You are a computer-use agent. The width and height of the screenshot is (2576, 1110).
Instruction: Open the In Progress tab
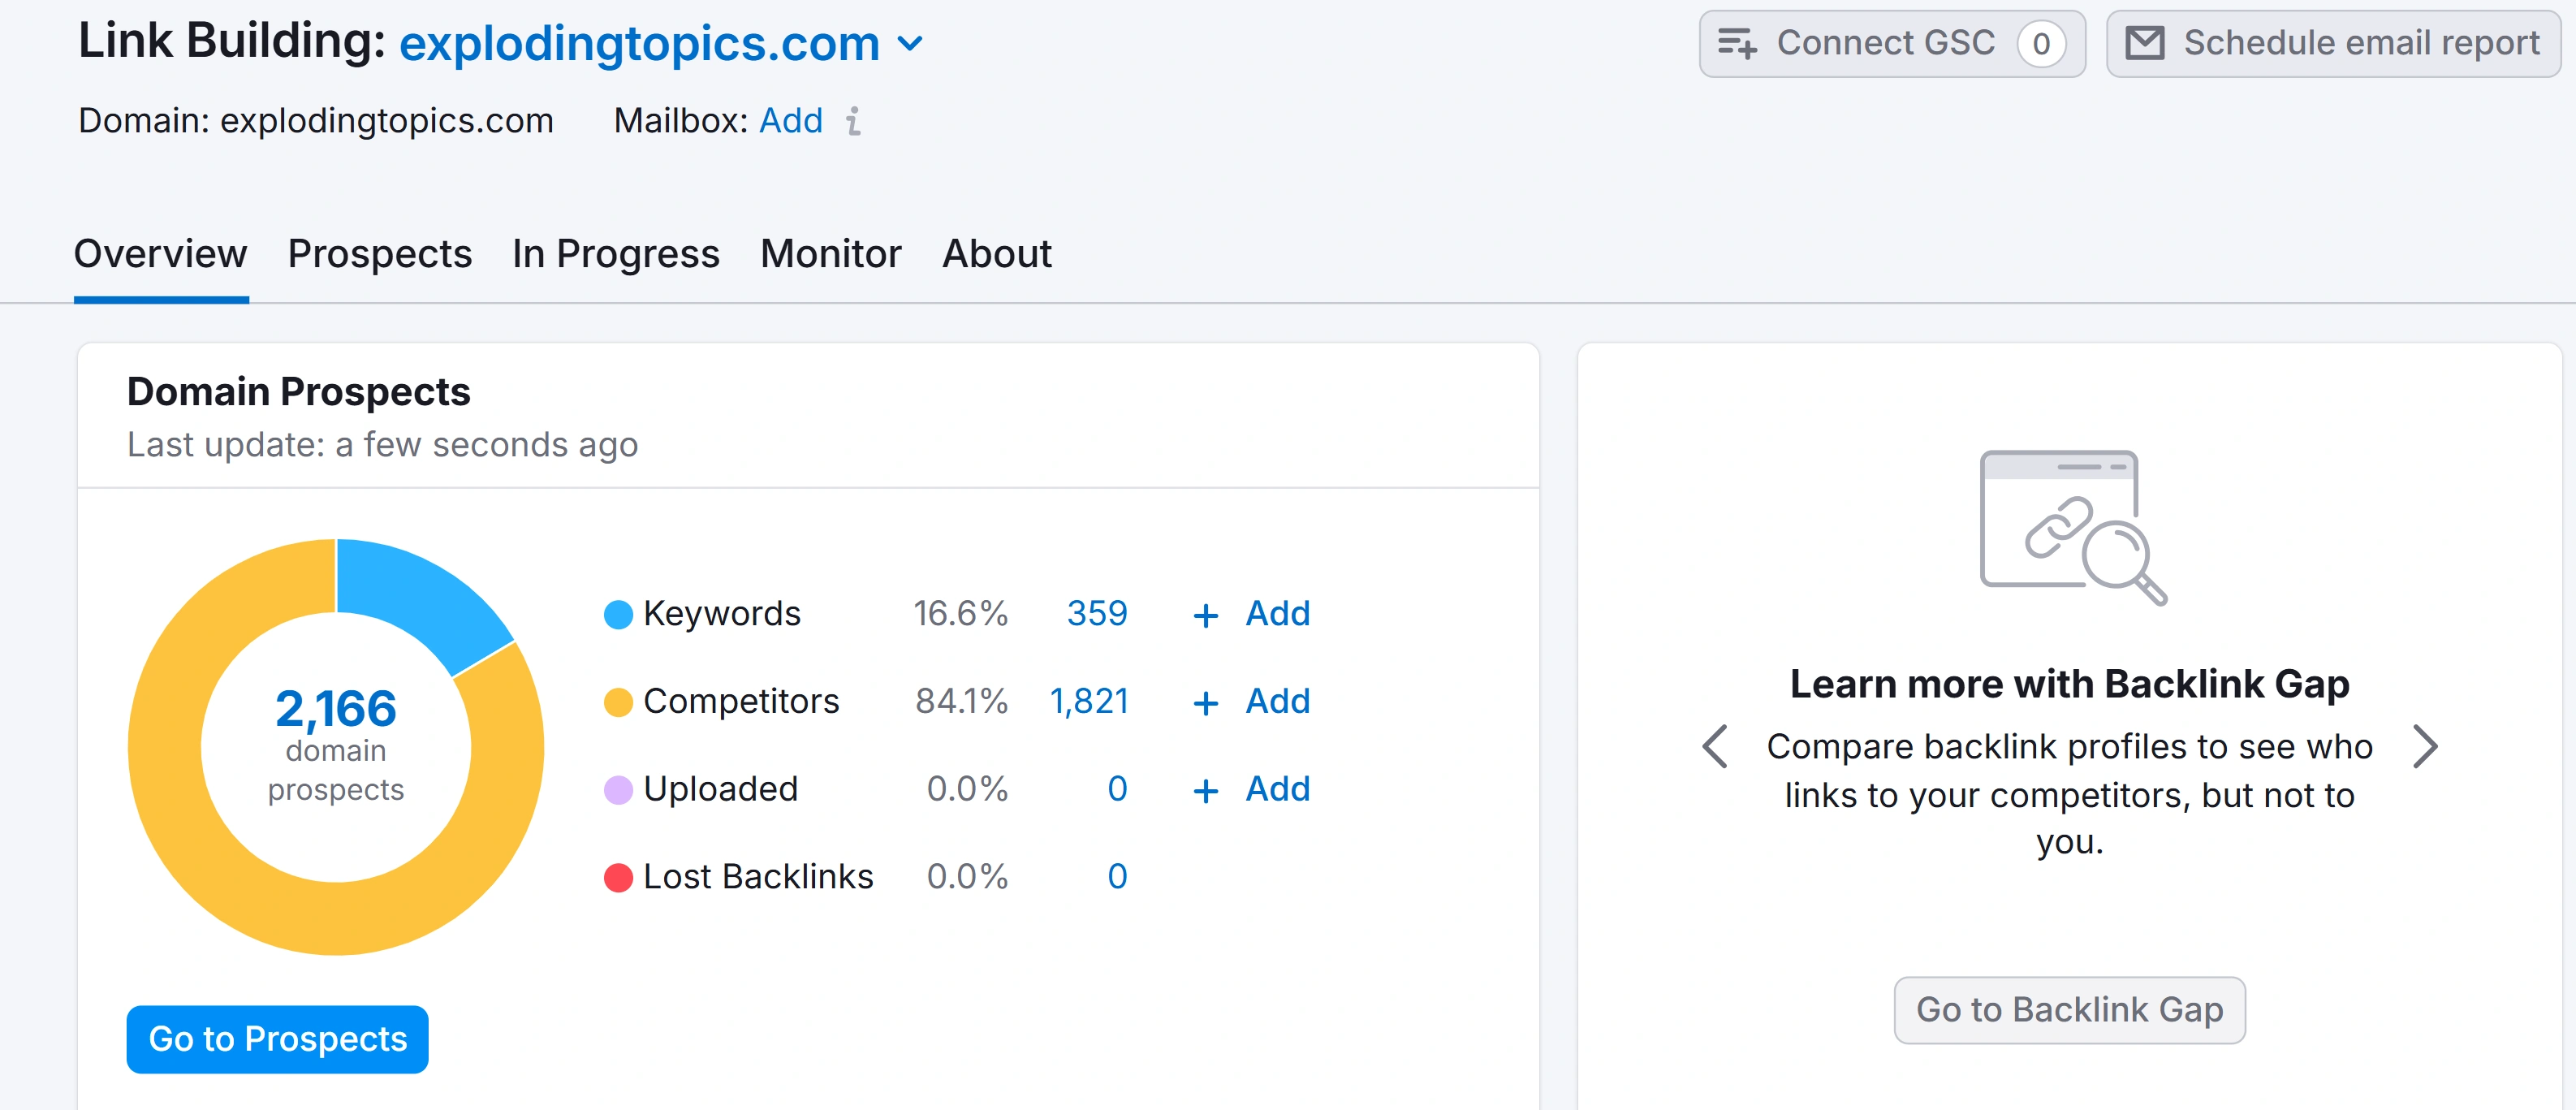point(615,254)
